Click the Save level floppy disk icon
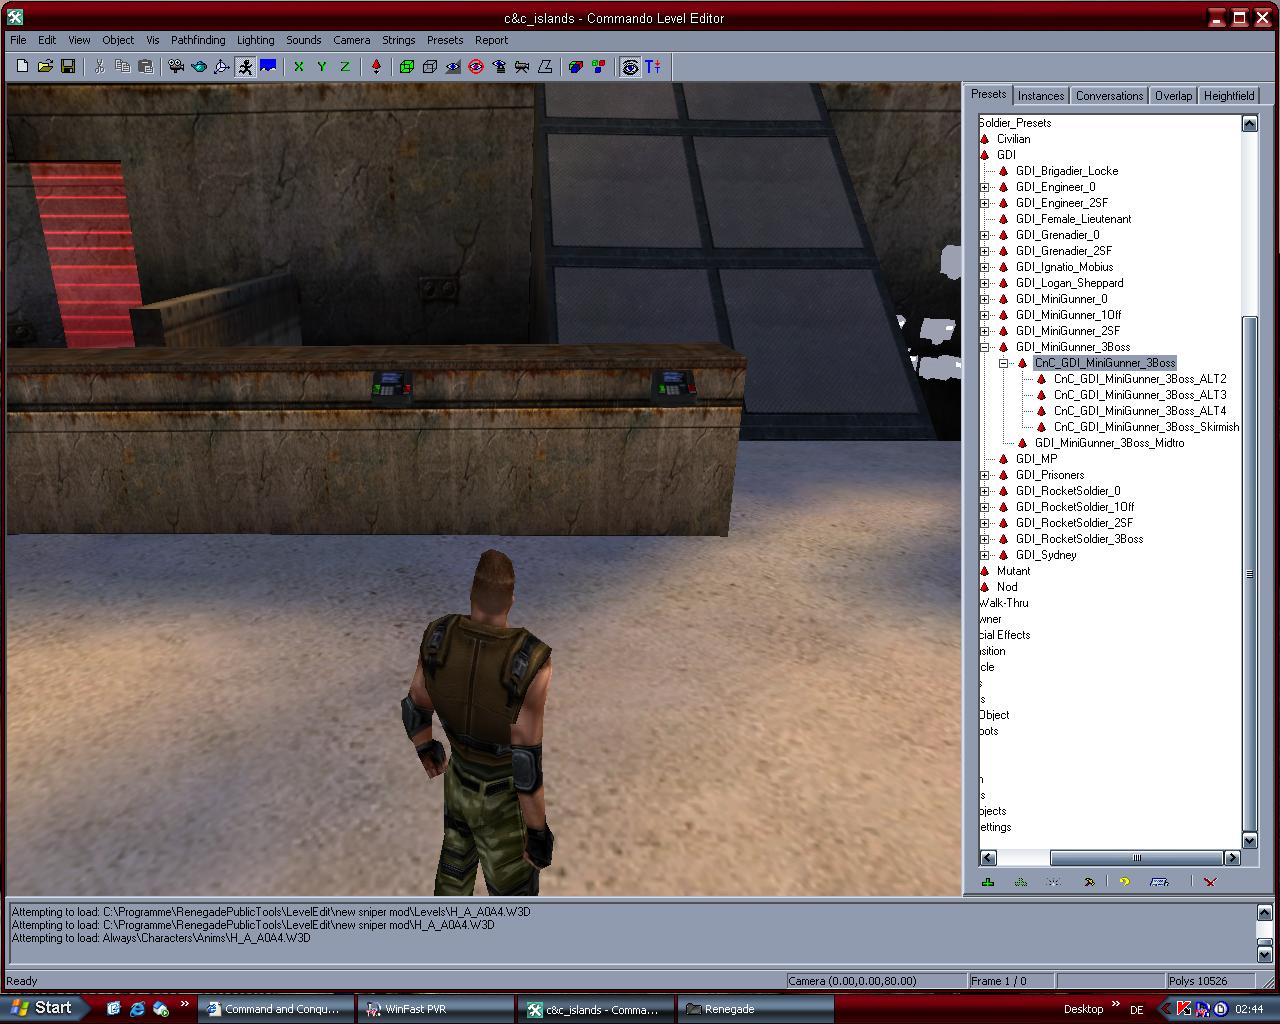The image size is (1280, 1024). (x=68, y=67)
